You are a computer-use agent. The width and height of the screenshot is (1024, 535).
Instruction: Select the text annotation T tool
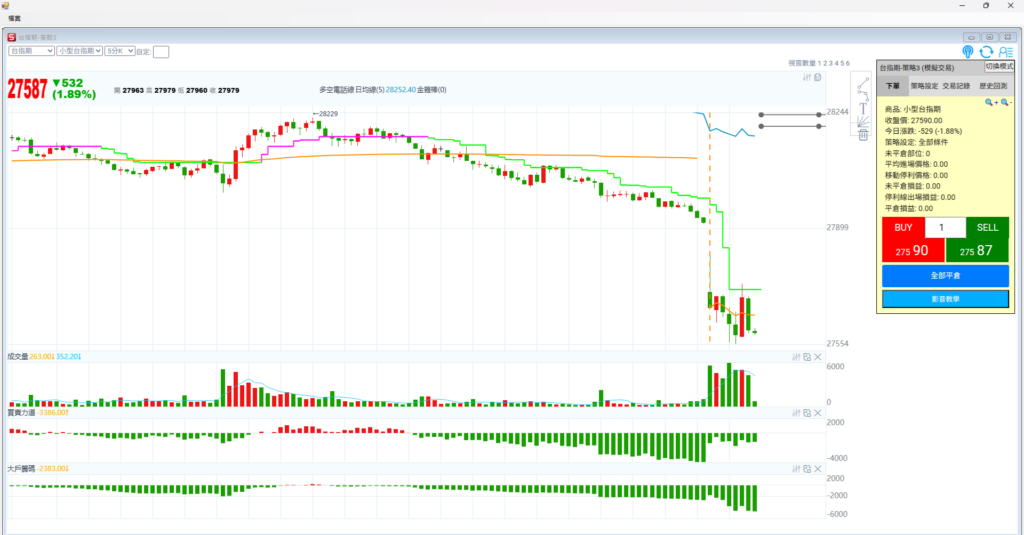click(x=862, y=110)
